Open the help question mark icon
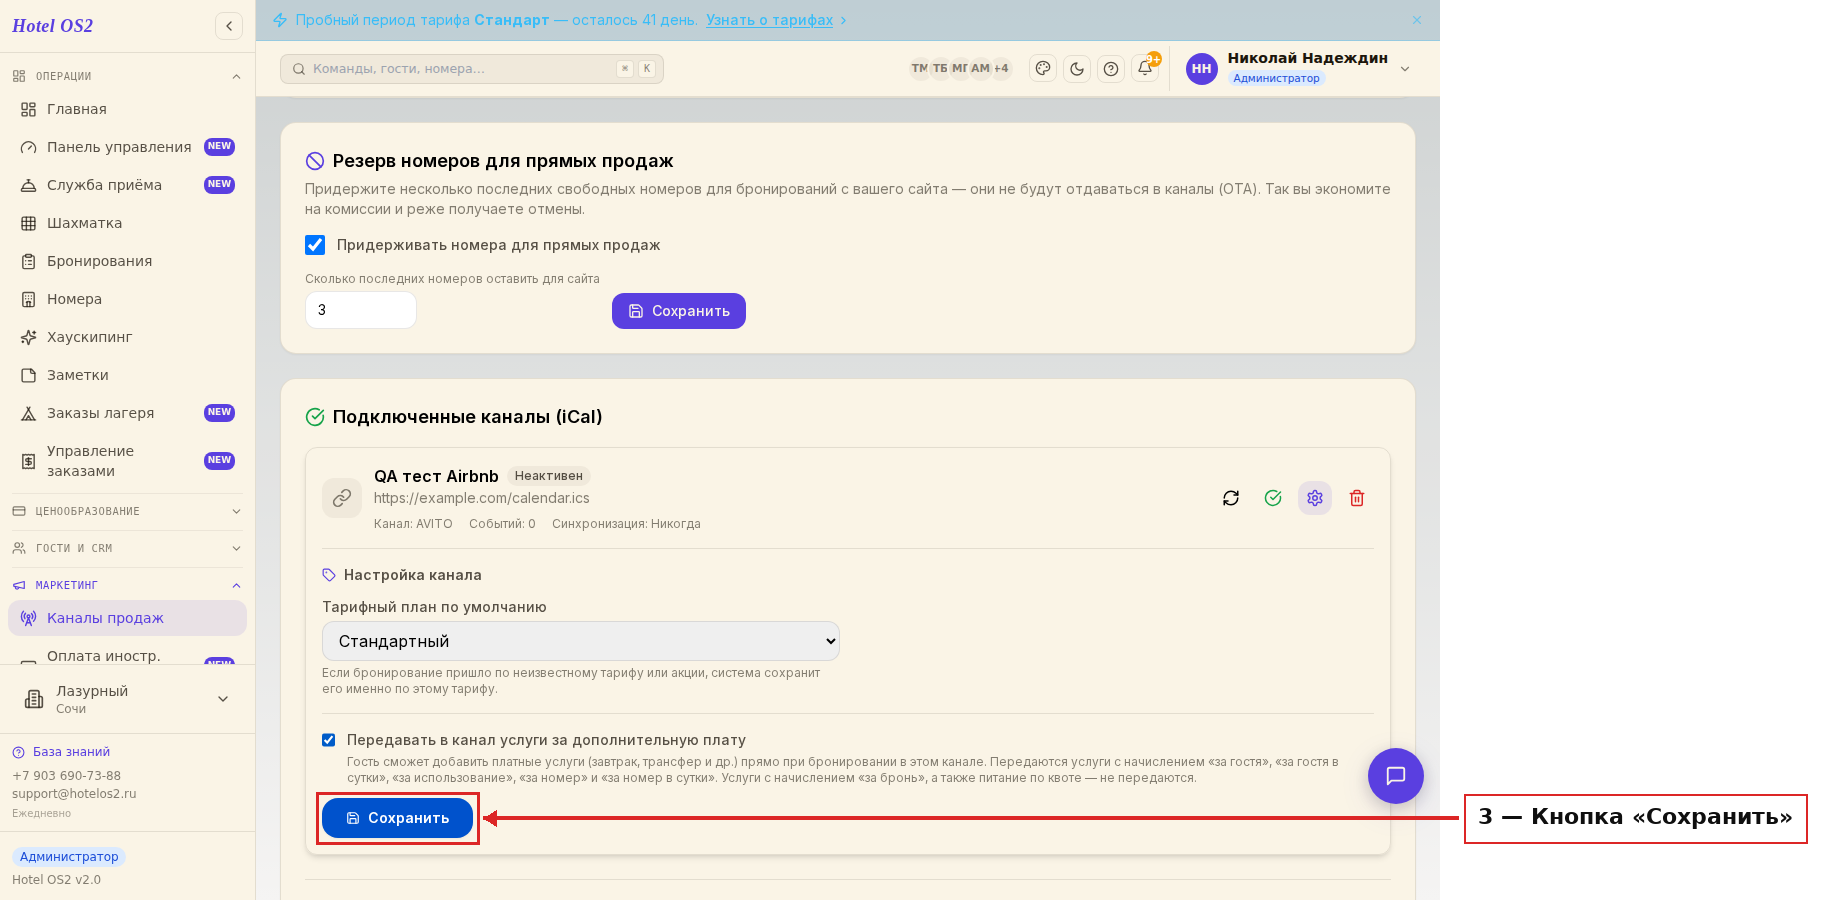The width and height of the screenshot is (1831, 900). 1111,68
